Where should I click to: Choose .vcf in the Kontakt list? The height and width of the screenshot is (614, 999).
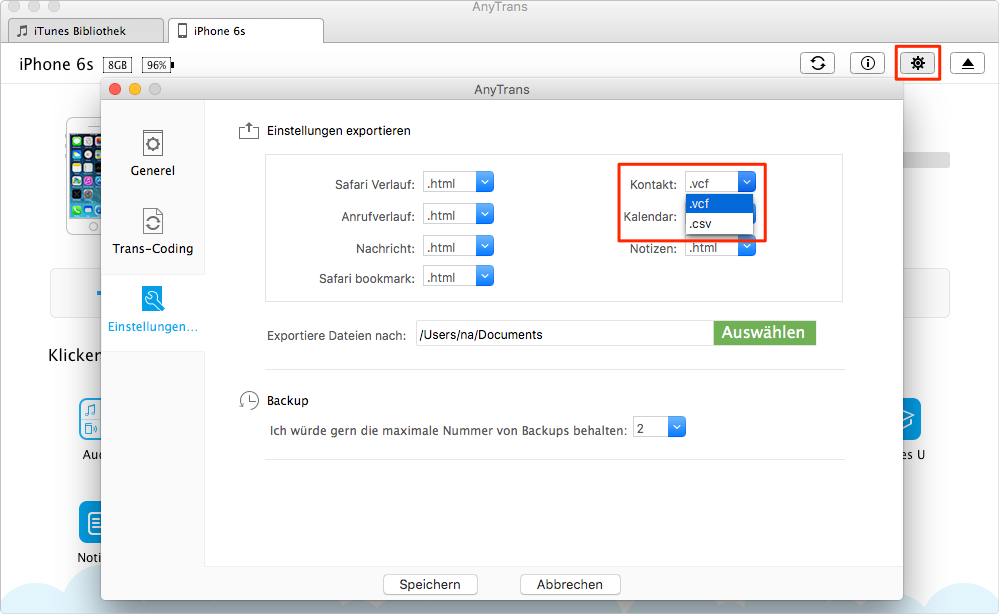(719, 204)
